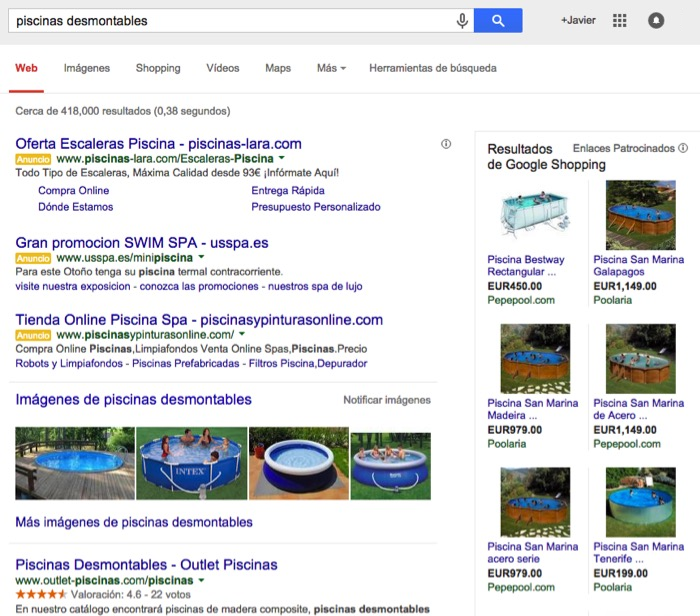Click Cerca de 418,000 resultados text

tap(123, 111)
